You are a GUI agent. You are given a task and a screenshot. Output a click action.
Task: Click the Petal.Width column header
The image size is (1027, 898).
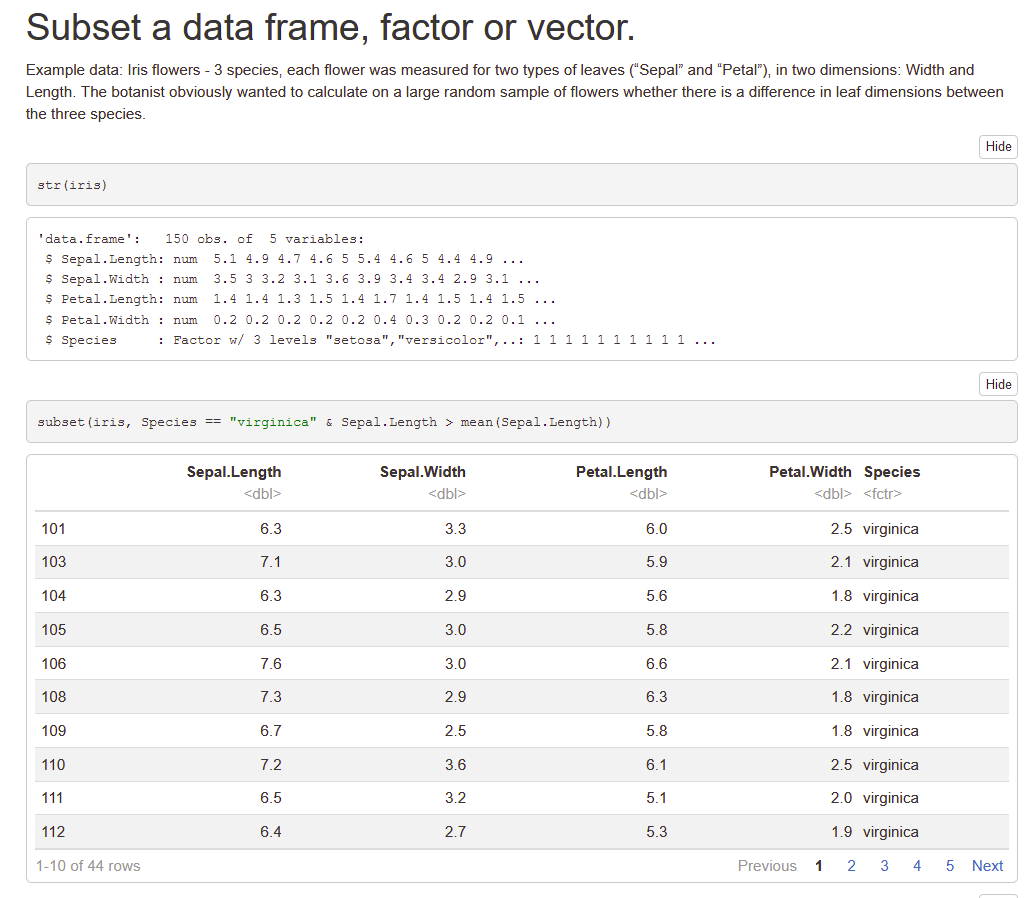pyautogui.click(x=810, y=472)
